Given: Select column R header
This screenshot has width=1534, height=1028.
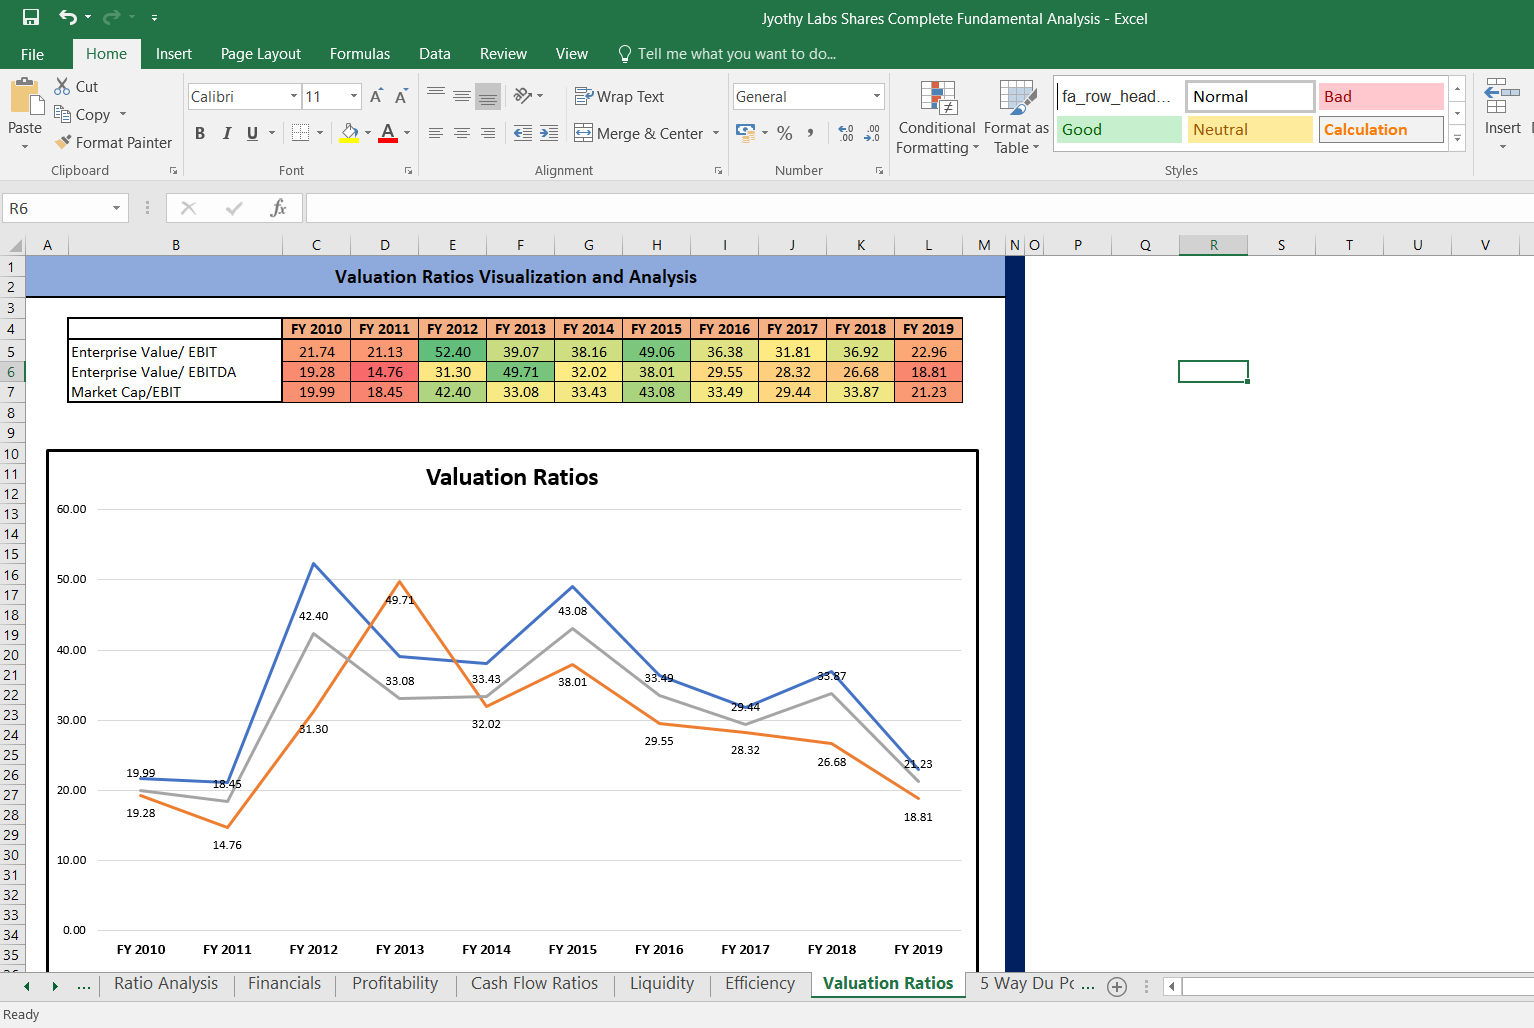Looking at the screenshot, I should click(1213, 245).
